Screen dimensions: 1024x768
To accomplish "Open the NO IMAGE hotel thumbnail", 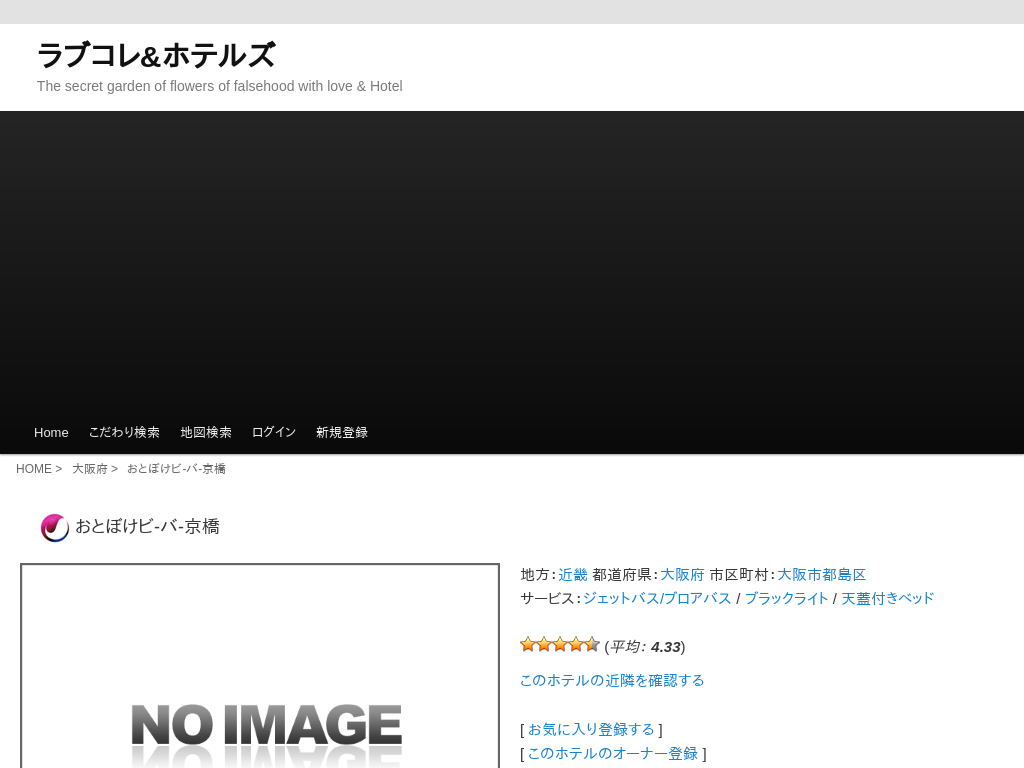I will (260, 666).
